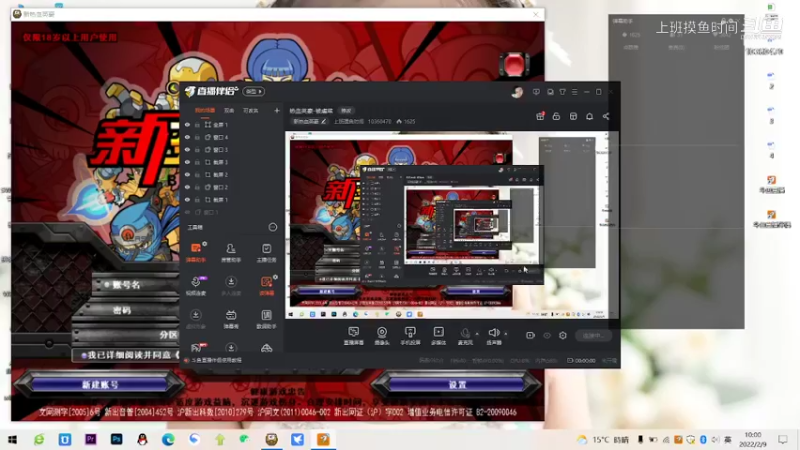
Task: Open the Windows Start menu
Action: (x=12, y=439)
